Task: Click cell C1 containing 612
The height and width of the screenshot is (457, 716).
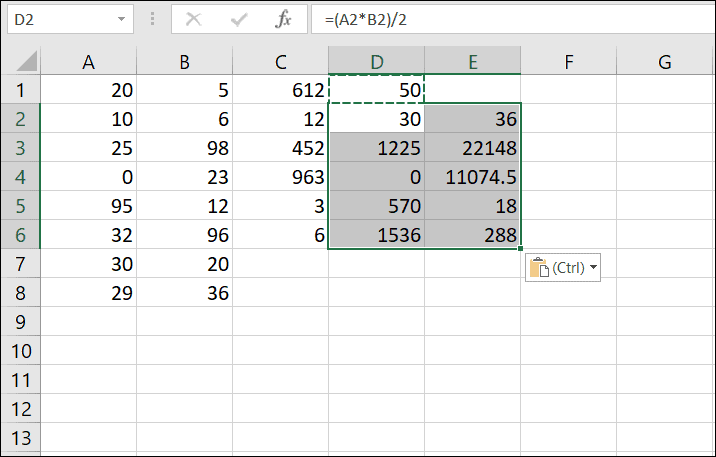Action: coord(280,89)
